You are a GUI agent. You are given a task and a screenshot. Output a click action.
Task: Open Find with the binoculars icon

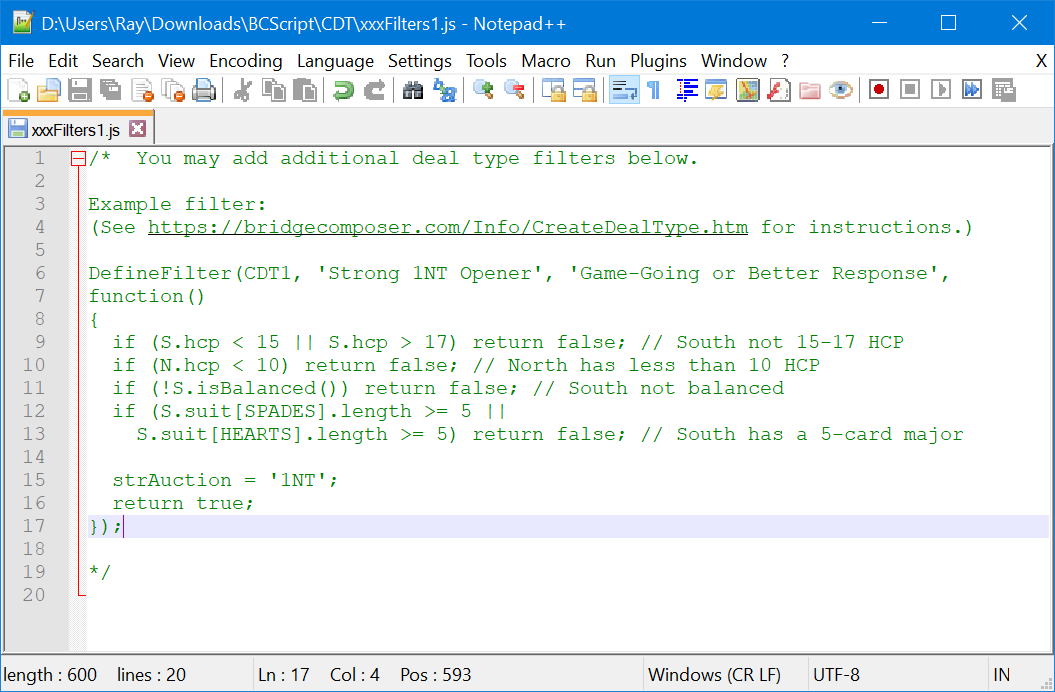pyautogui.click(x=412, y=90)
